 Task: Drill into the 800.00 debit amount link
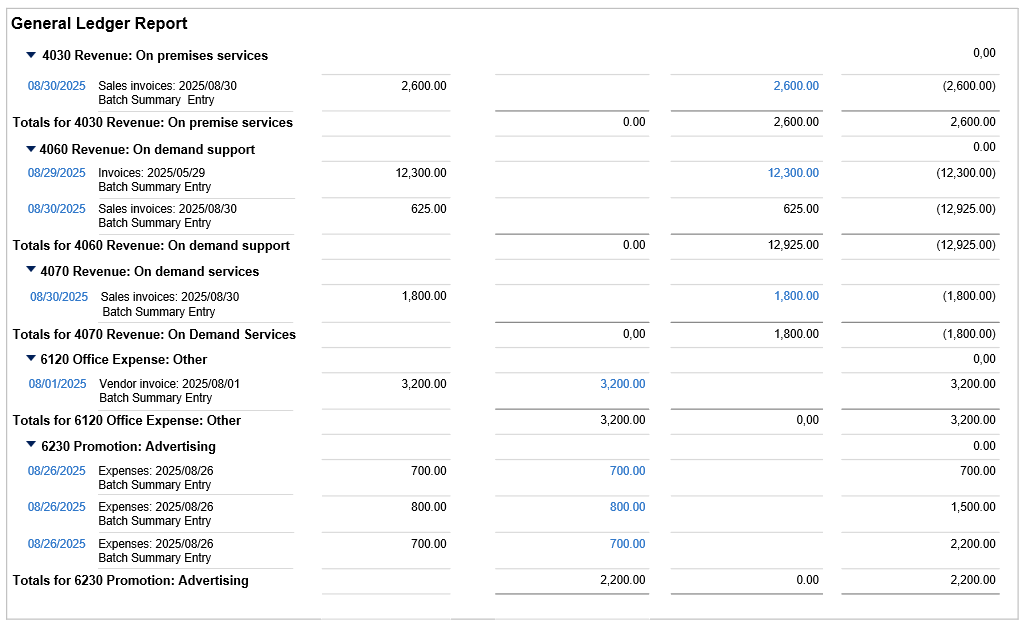point(628,507)
